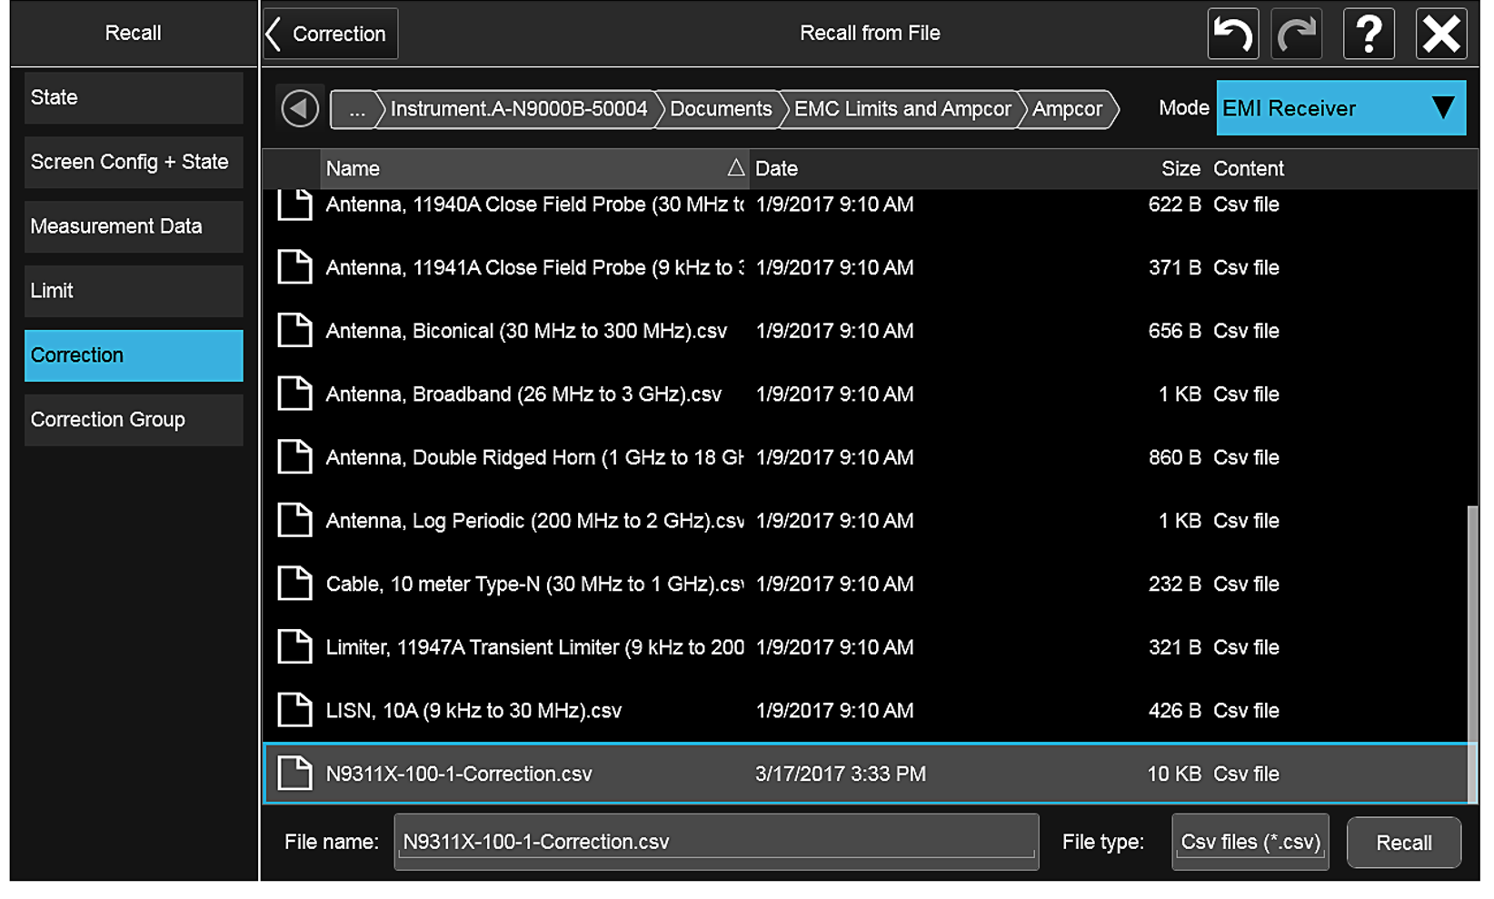Navigate to the Documents breadcrumb
1494x899 pixels.
[x=721, y=109]
